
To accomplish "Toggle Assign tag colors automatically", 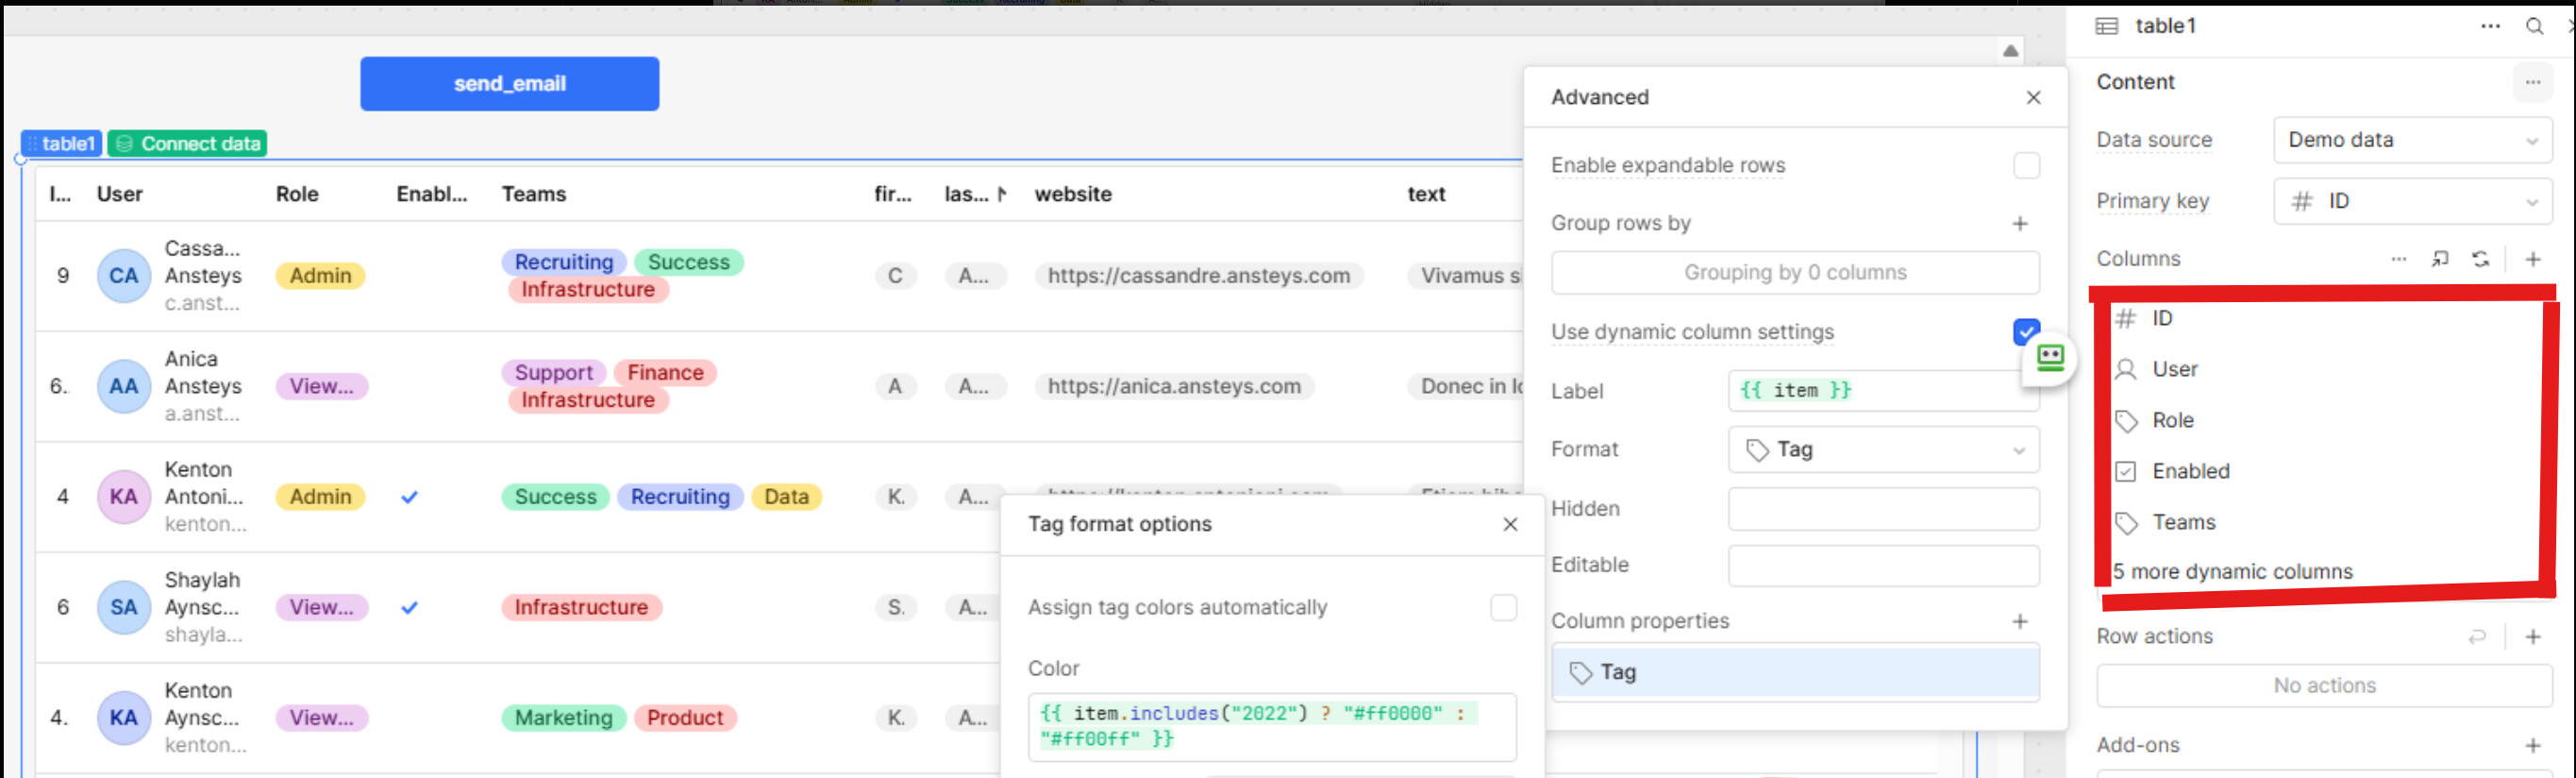I will (x=1503, y=607).
